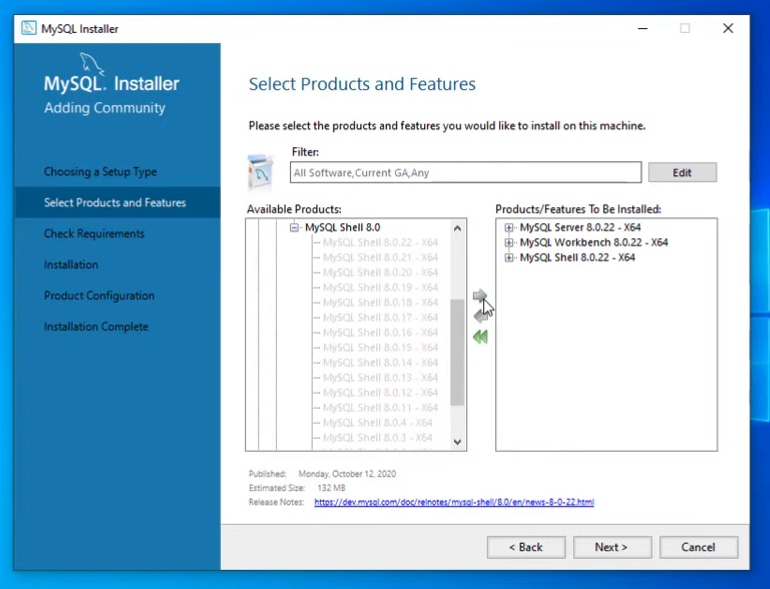
Task: Select MySQL Shell 8.0.20 - X64
Action: click(x=380, y=272)
